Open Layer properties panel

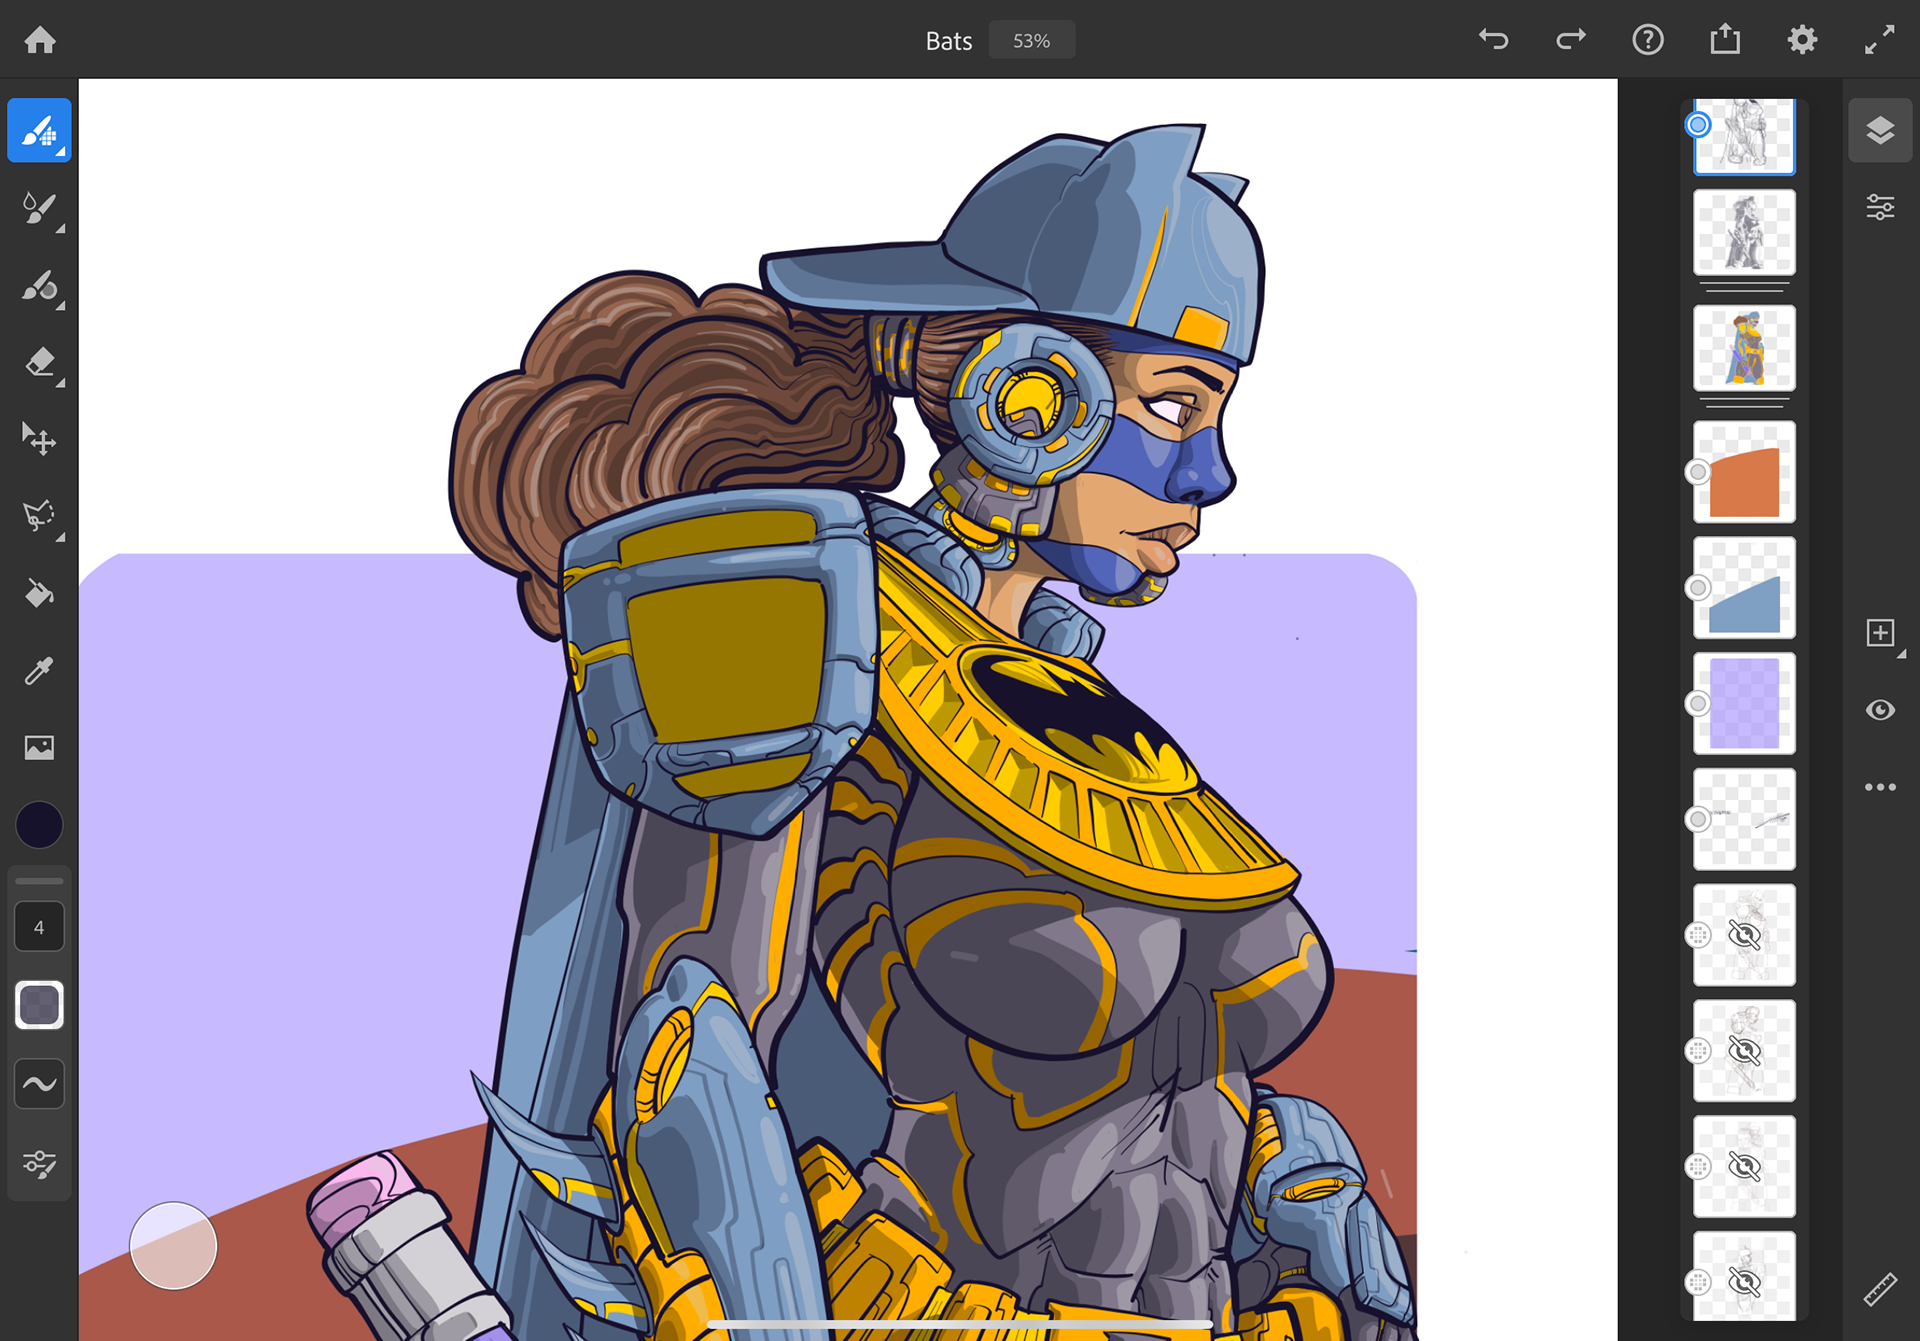(1880, 208)
